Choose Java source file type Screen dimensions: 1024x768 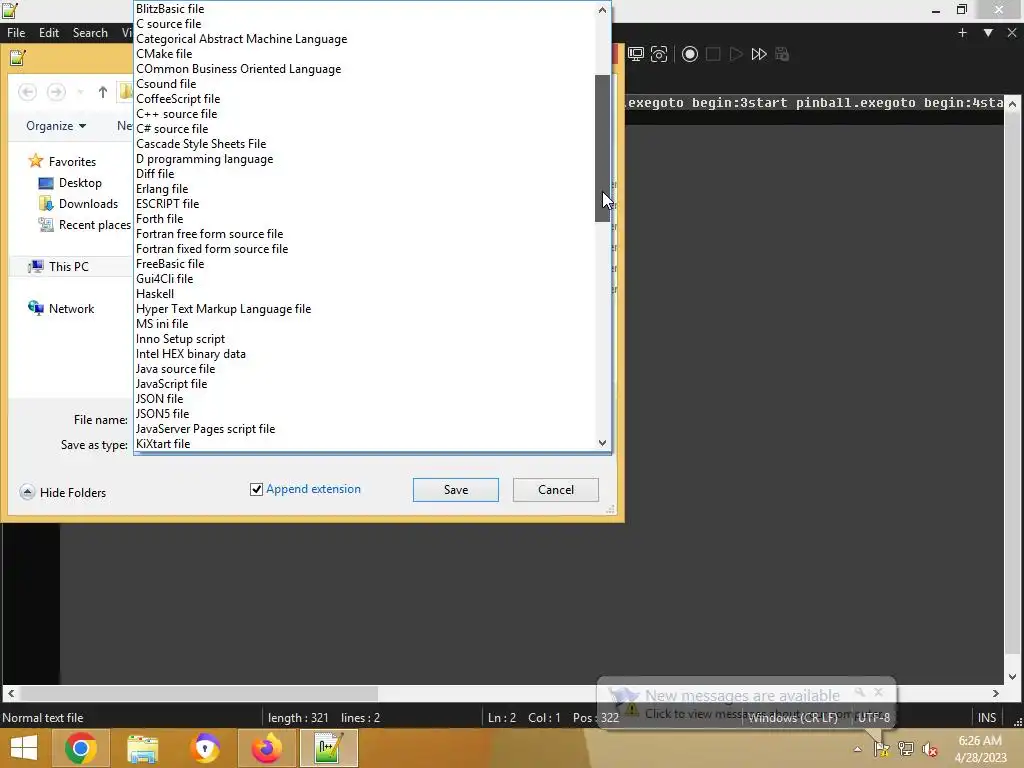[364, 369]
